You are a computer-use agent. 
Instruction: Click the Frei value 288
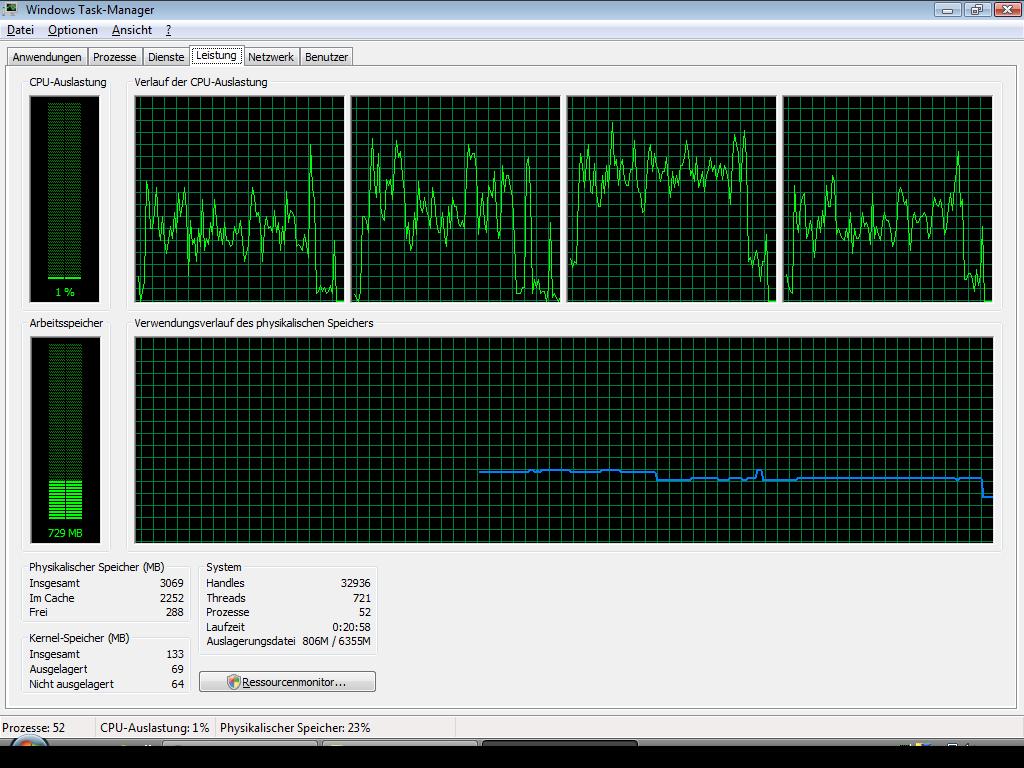[x=175, y=613]
